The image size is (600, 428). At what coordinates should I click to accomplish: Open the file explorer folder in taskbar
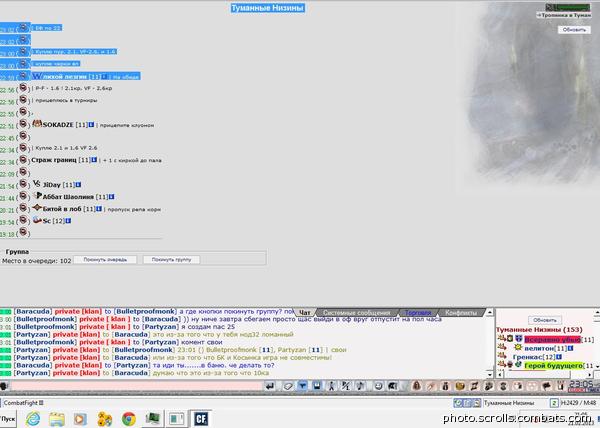pyautogui.click(x=57, y=419)
